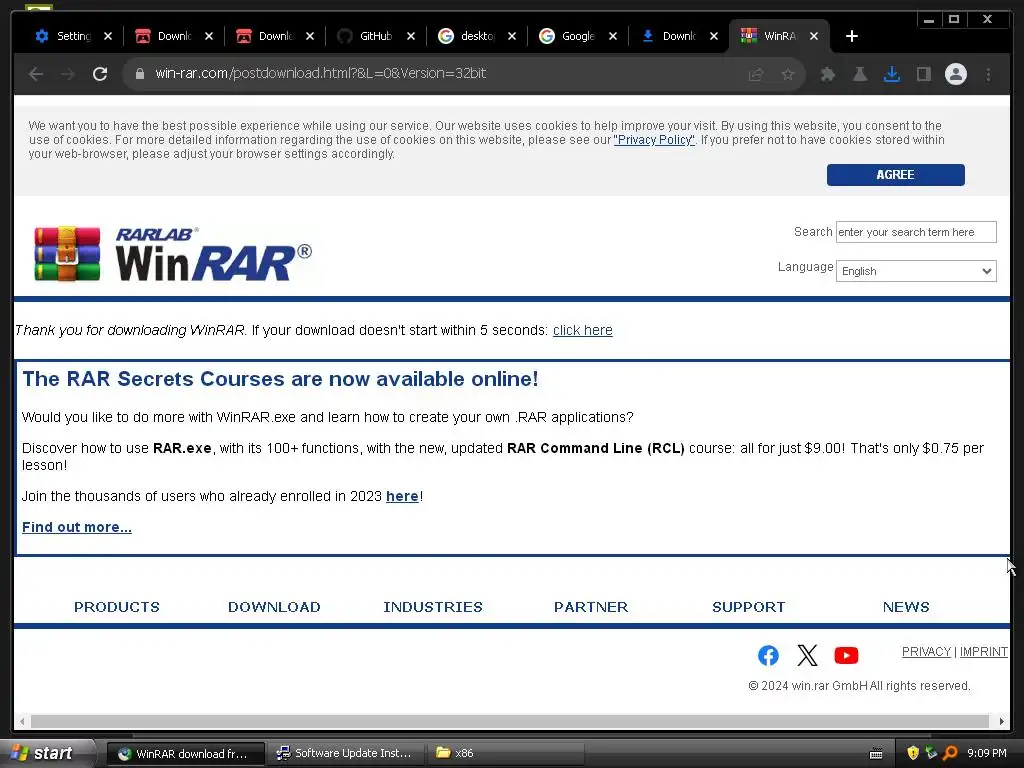
Task: Open the PARTNER navigation item
Action: [591, 607]
